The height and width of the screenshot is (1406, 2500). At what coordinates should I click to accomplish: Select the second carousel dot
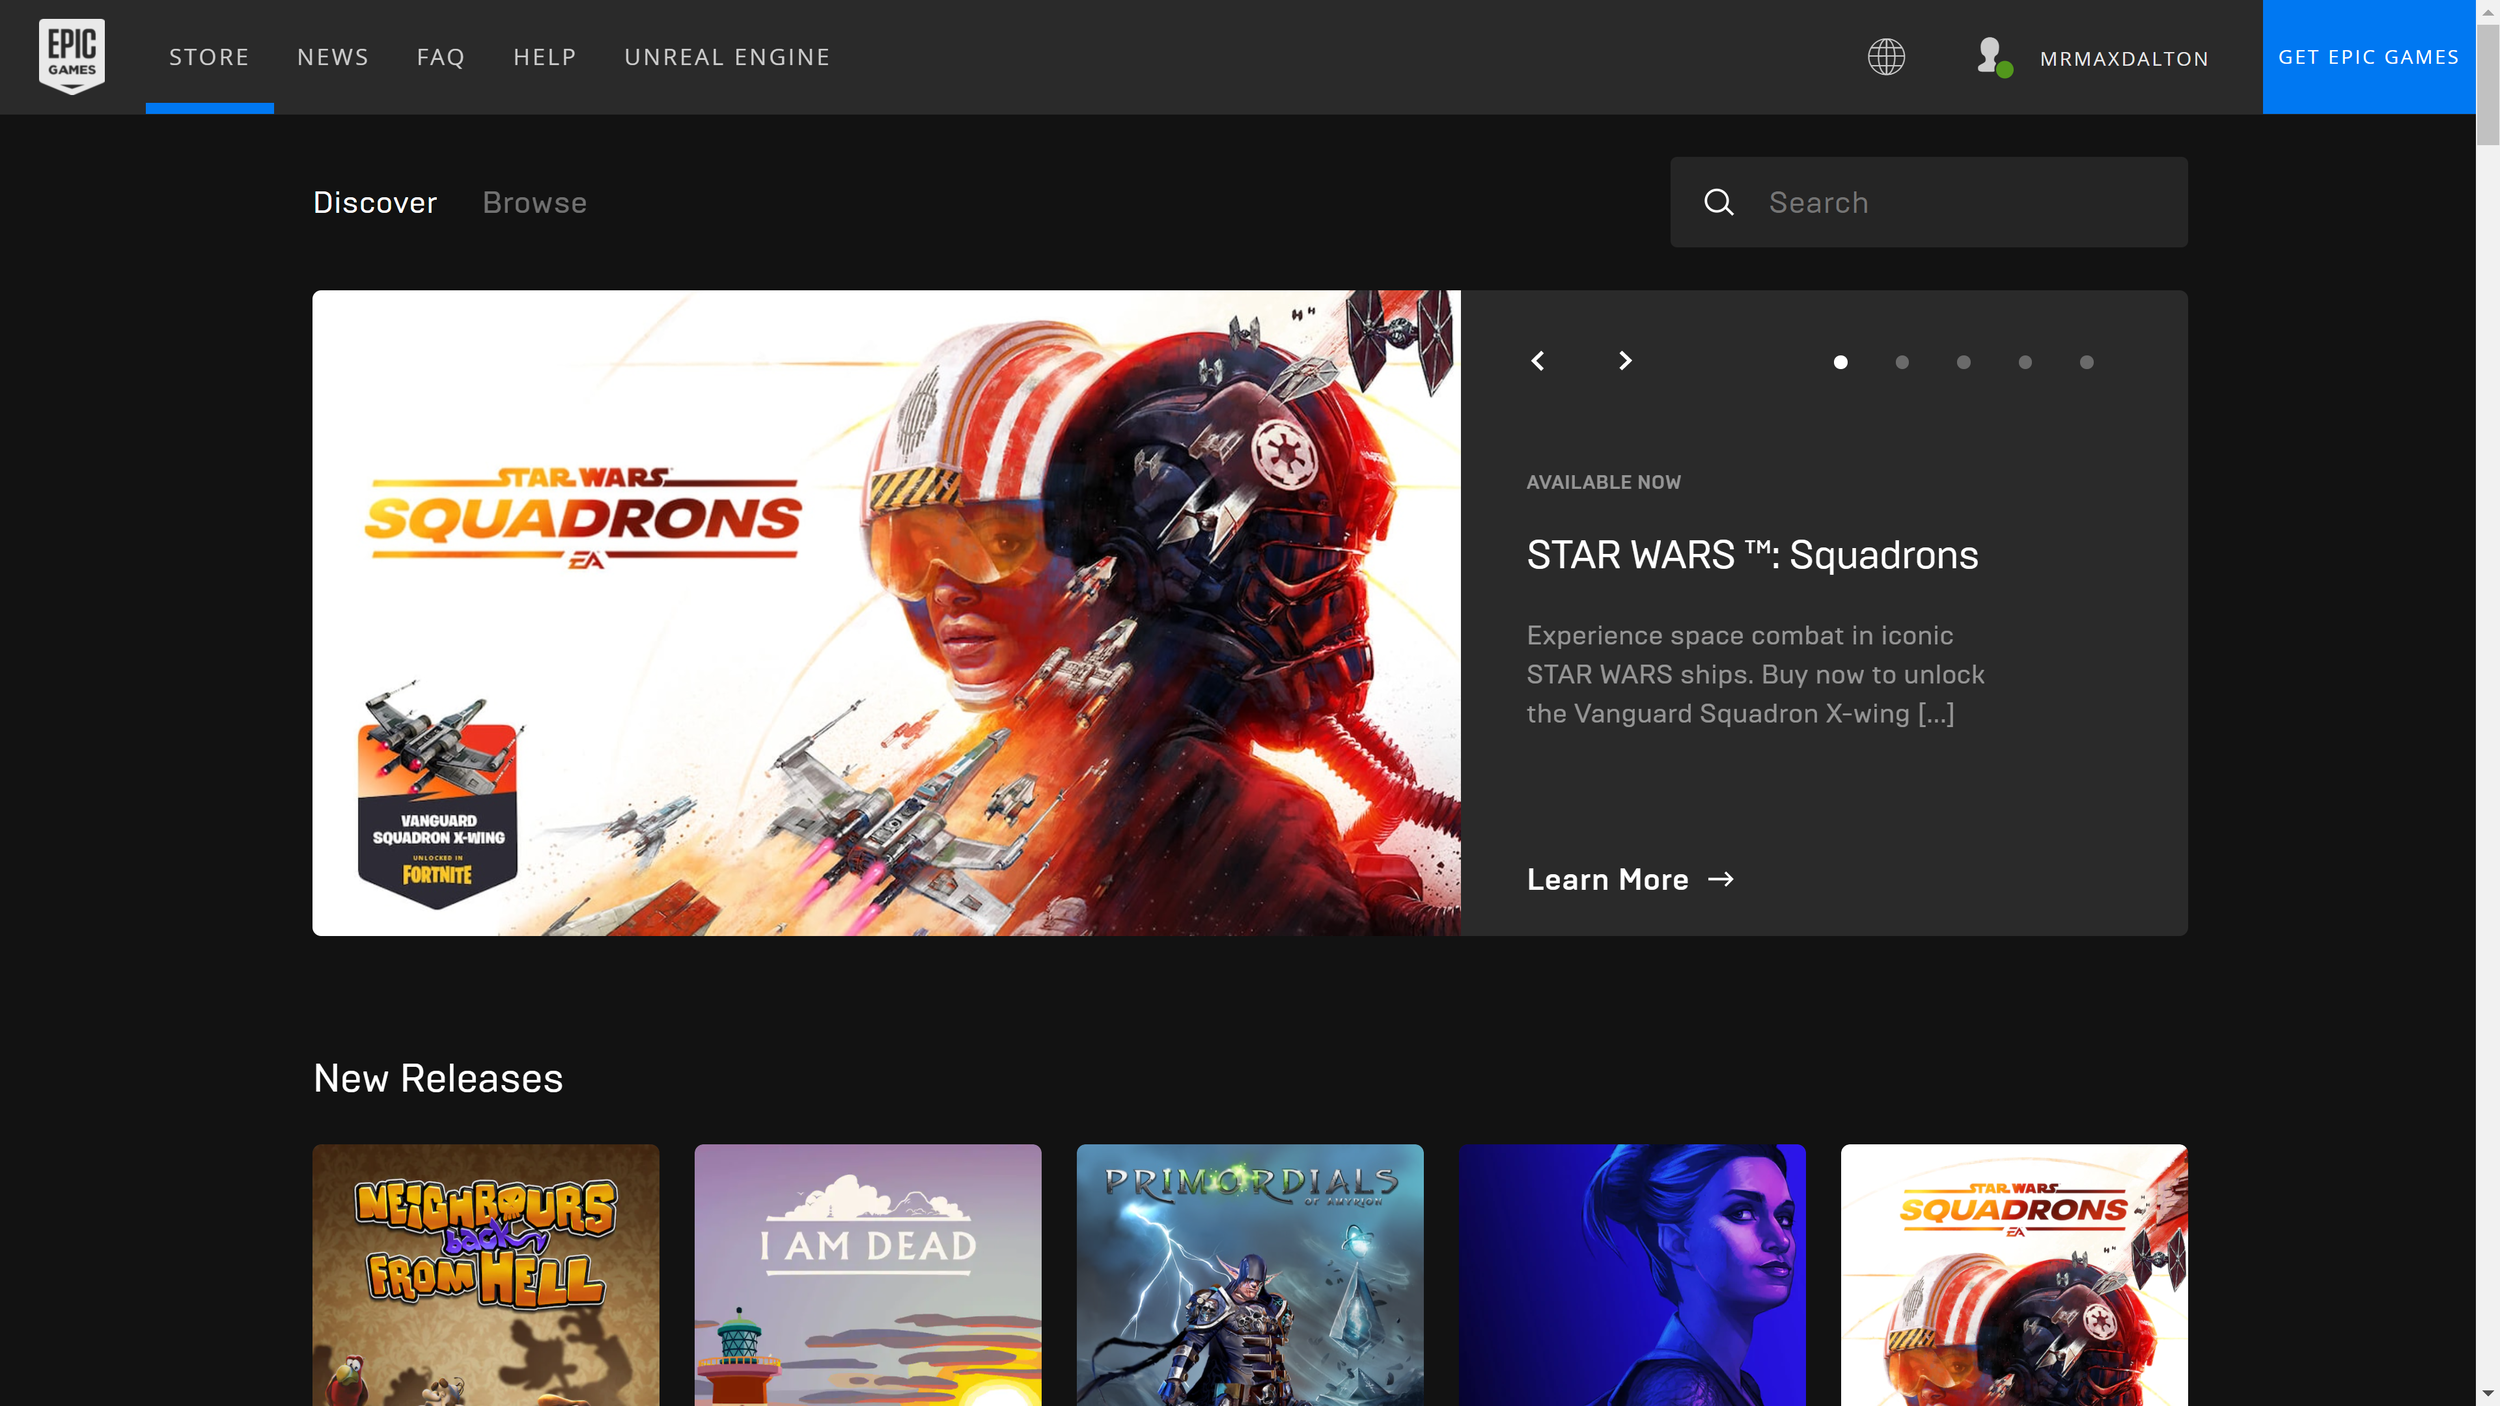(1902, 362)
